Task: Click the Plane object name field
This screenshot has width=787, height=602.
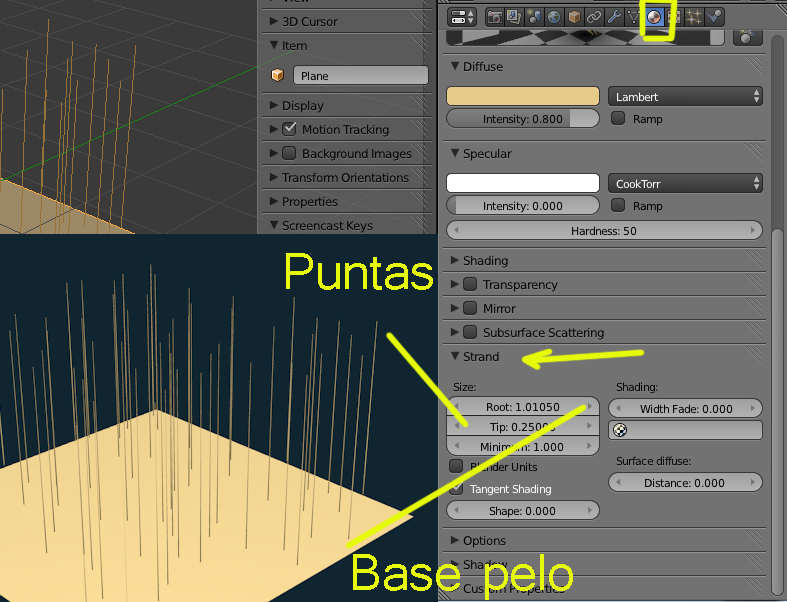Action: (360, 75)
